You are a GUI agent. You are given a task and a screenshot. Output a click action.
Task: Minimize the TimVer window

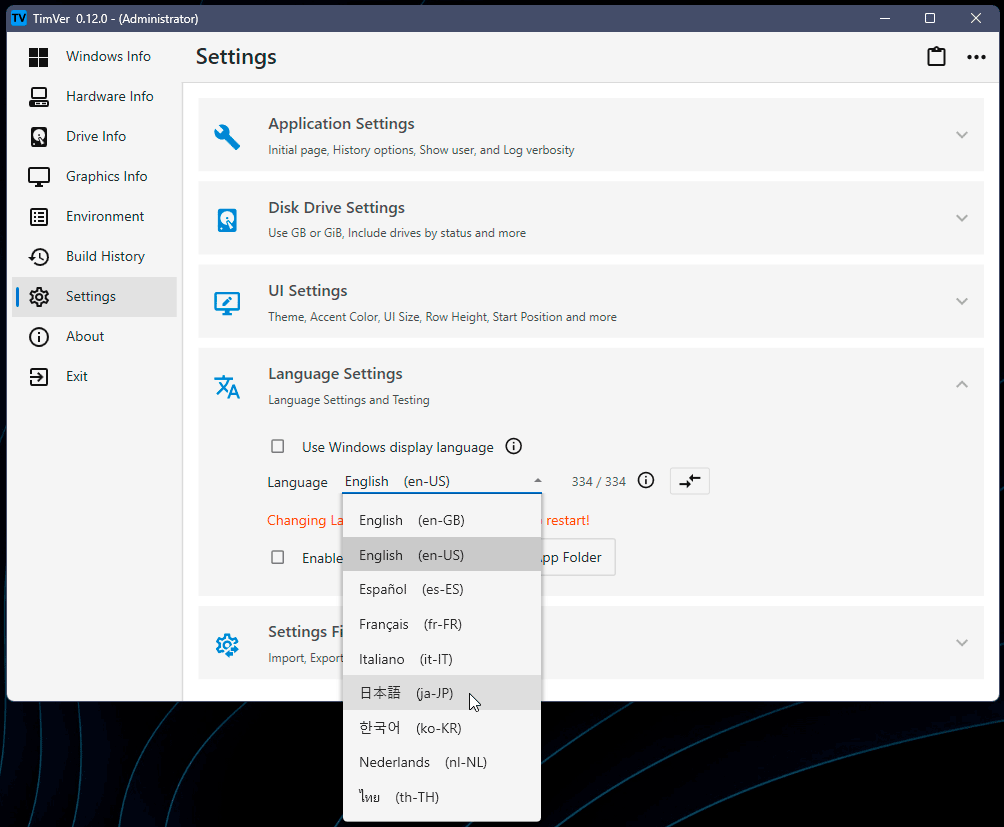click(x=885, y=18)
